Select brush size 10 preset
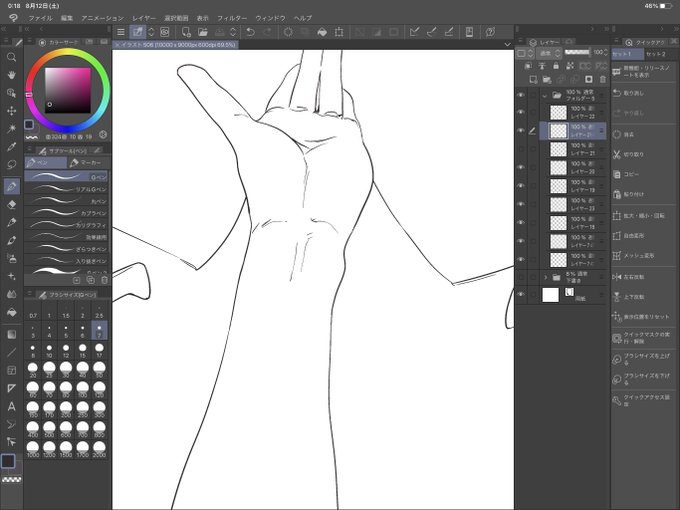680x510 pixels. 49,350
